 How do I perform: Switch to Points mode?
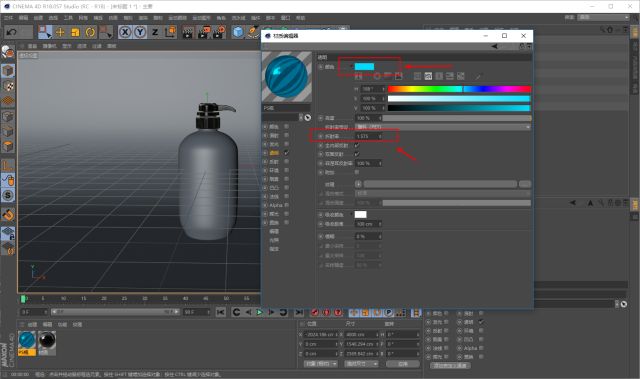(8, 117)
